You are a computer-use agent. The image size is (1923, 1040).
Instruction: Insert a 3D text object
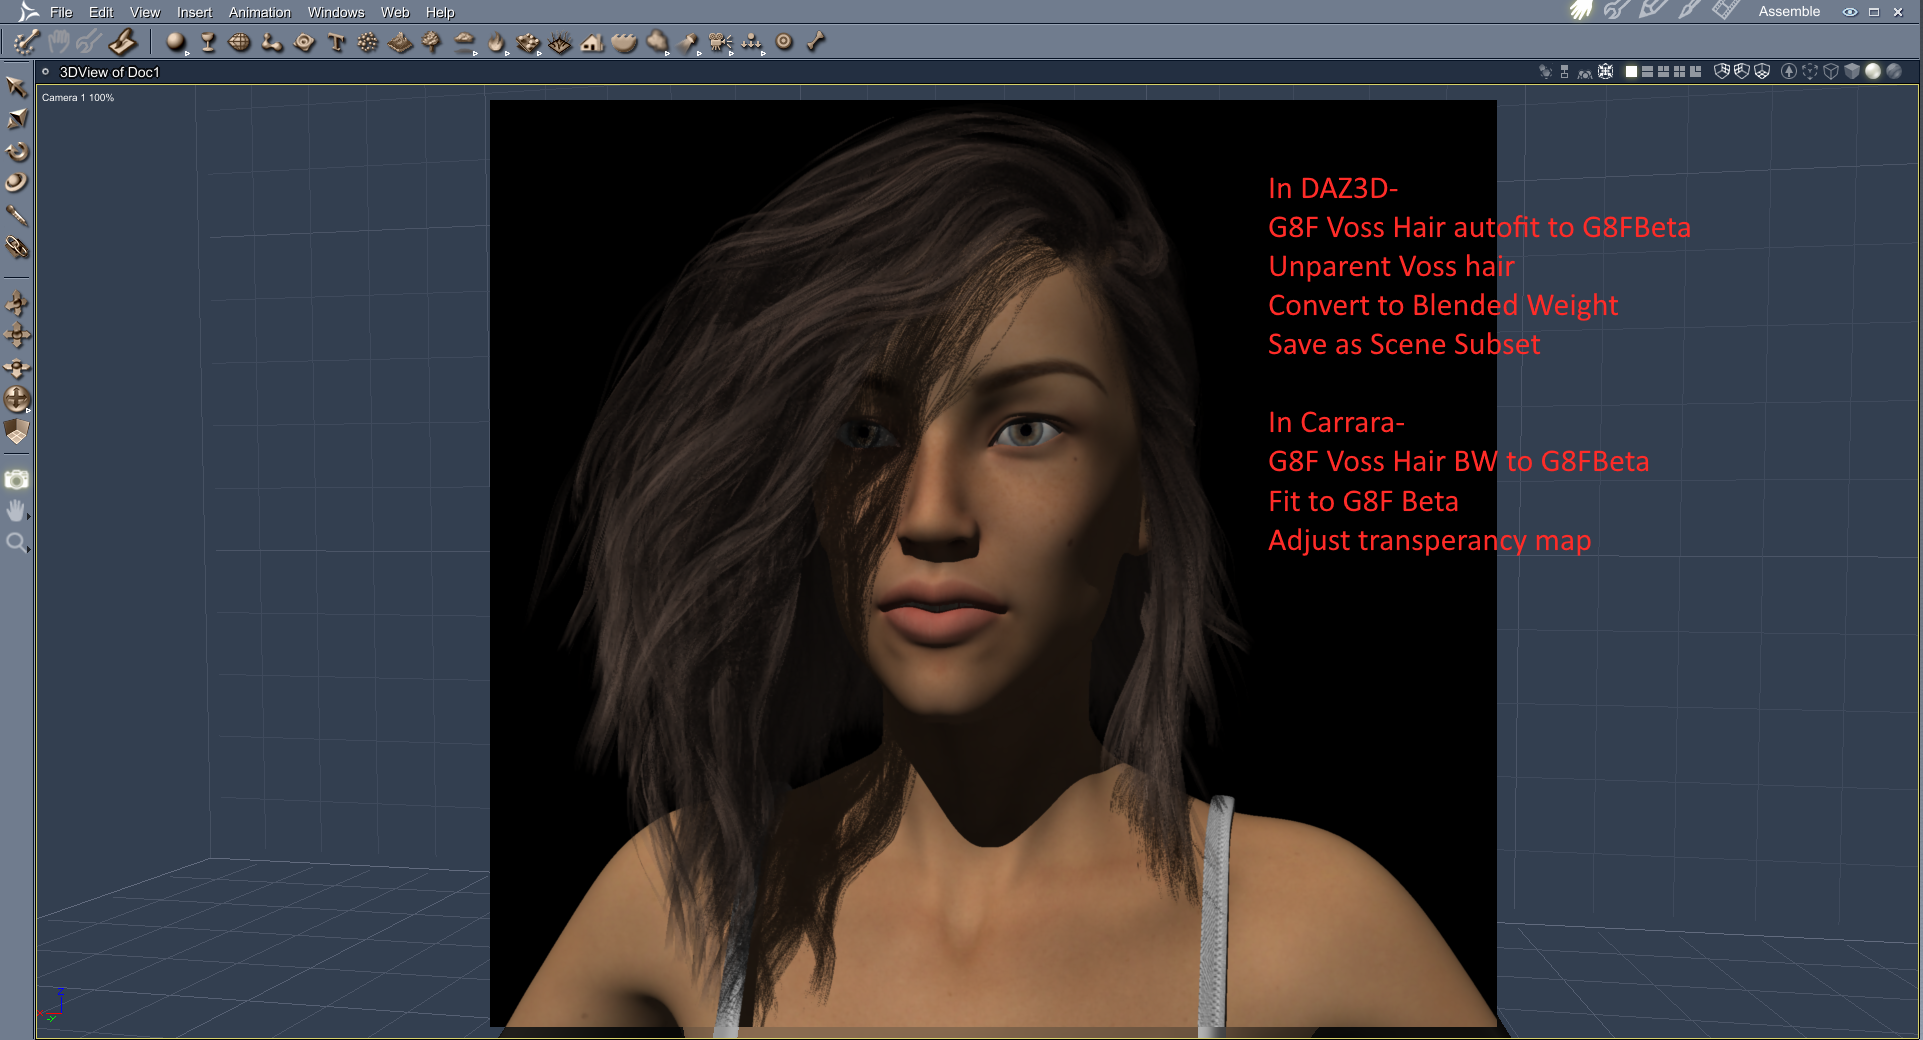coord(336,42)
